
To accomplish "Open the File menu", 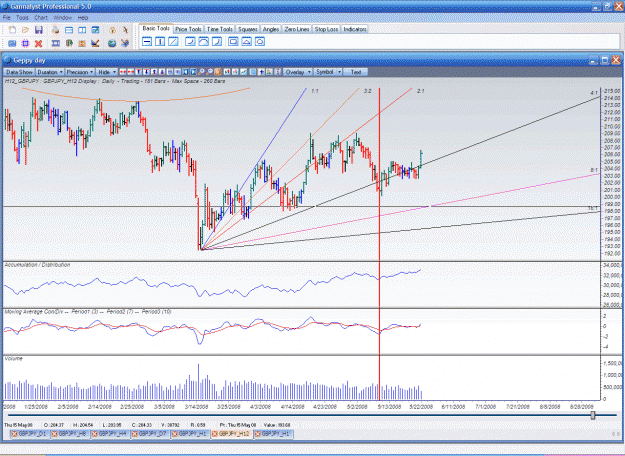I will [6, 18].
